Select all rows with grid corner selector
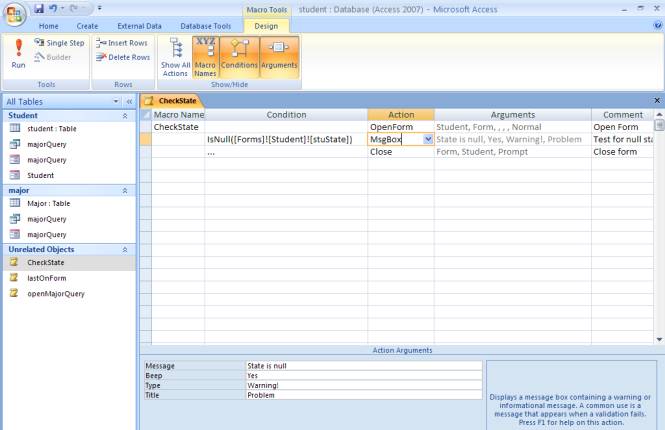 pos(146,114)
